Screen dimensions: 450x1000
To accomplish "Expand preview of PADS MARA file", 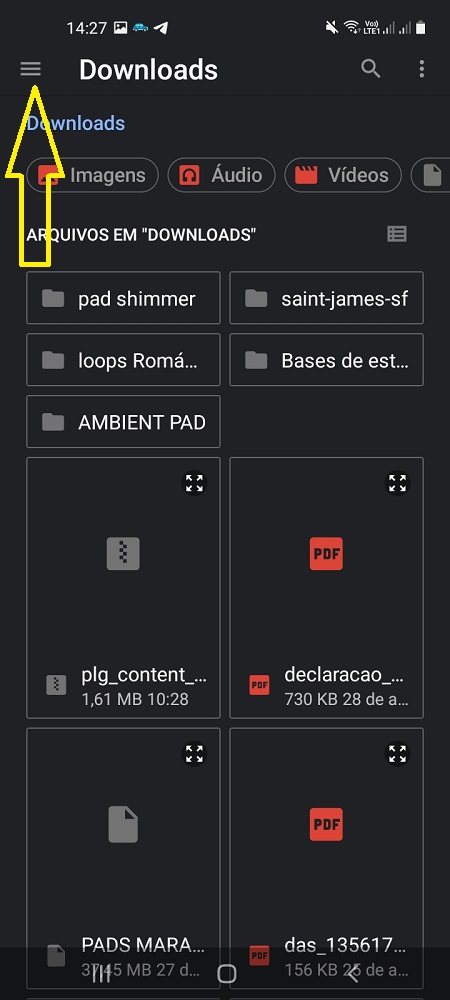I will [x=194, y=754].
